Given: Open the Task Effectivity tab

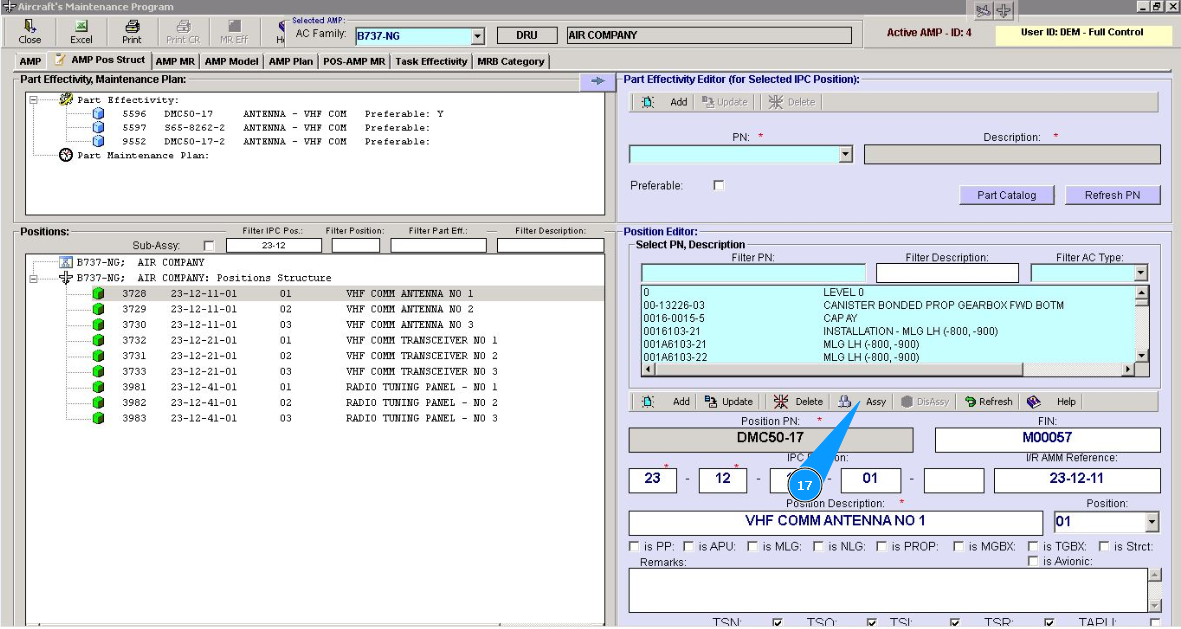Looking at the screenshot, I should pyautogui.click(x=431, y=61).
